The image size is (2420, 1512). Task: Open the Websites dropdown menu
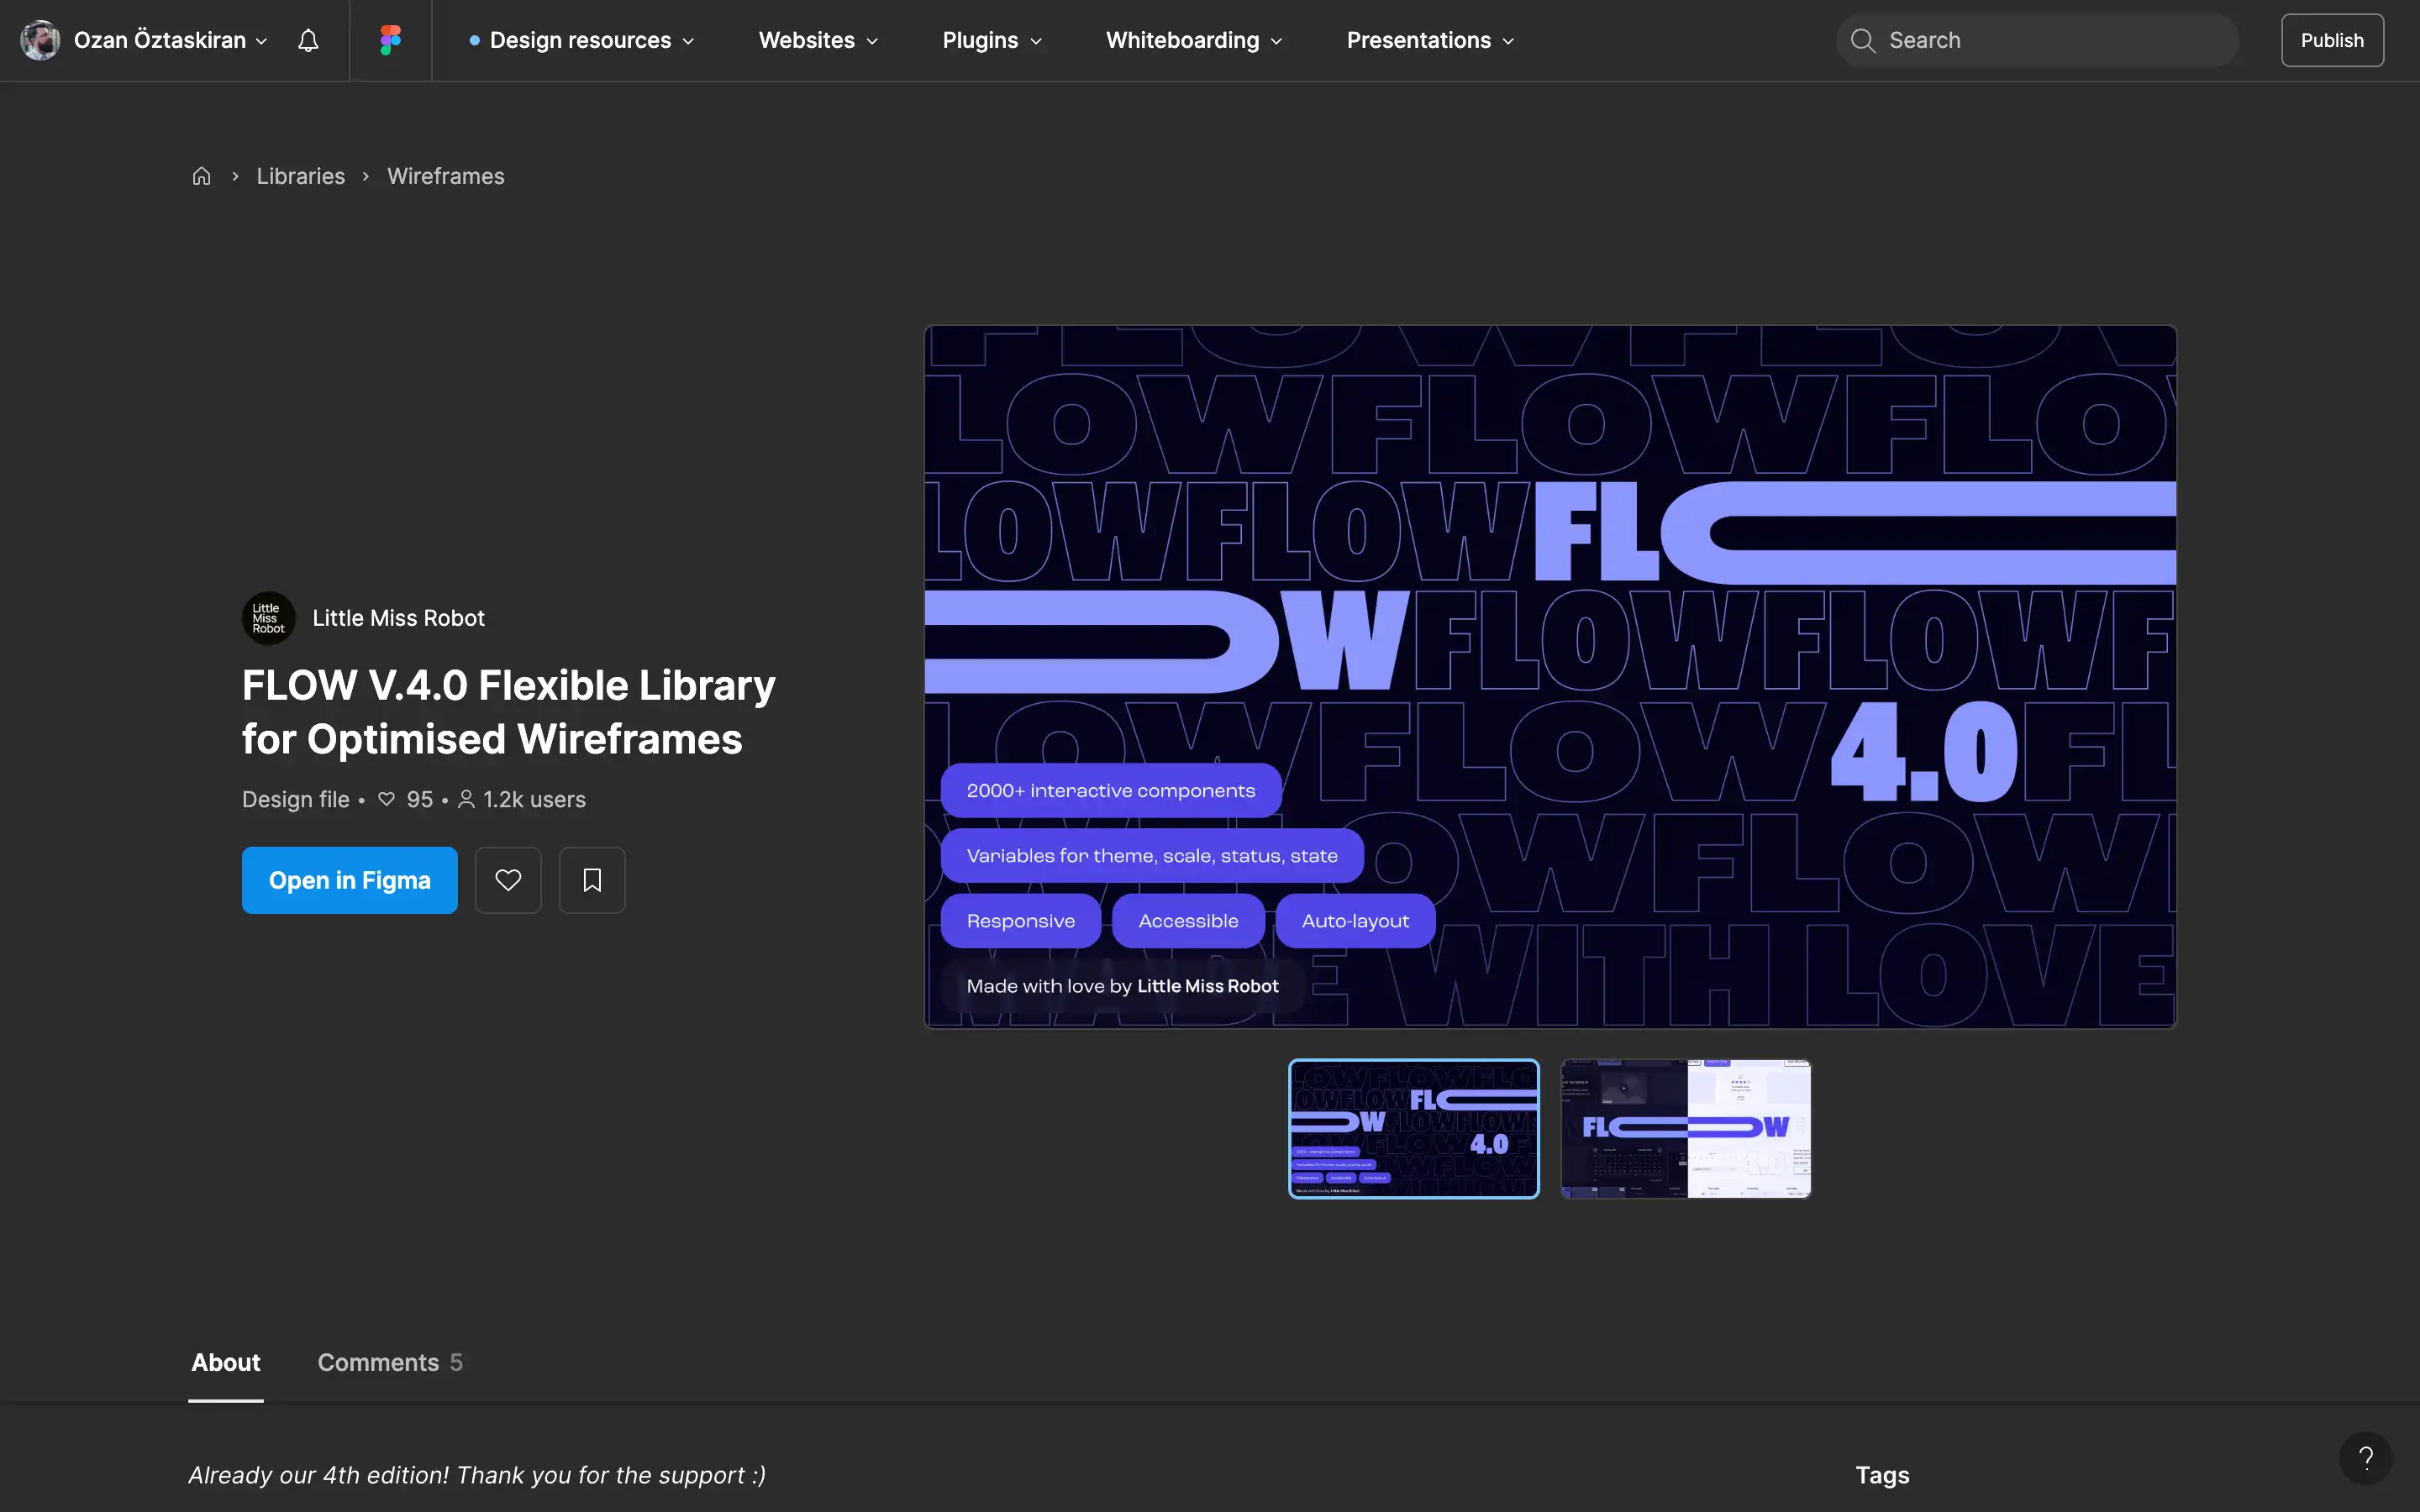click(818, 40)
